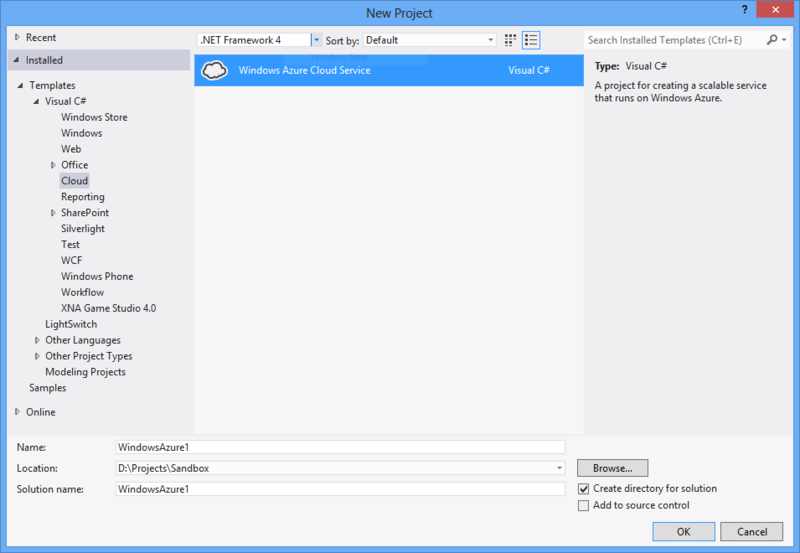Open the Location path dropdown arrow
Image resolution: width=800 pixels, height=553 pixels.
tap(559, 468)
